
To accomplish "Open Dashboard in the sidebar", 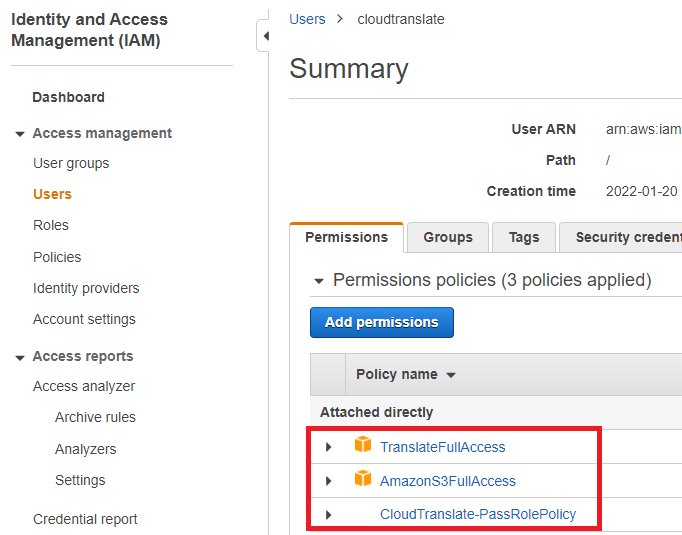I will coord(68,97).
